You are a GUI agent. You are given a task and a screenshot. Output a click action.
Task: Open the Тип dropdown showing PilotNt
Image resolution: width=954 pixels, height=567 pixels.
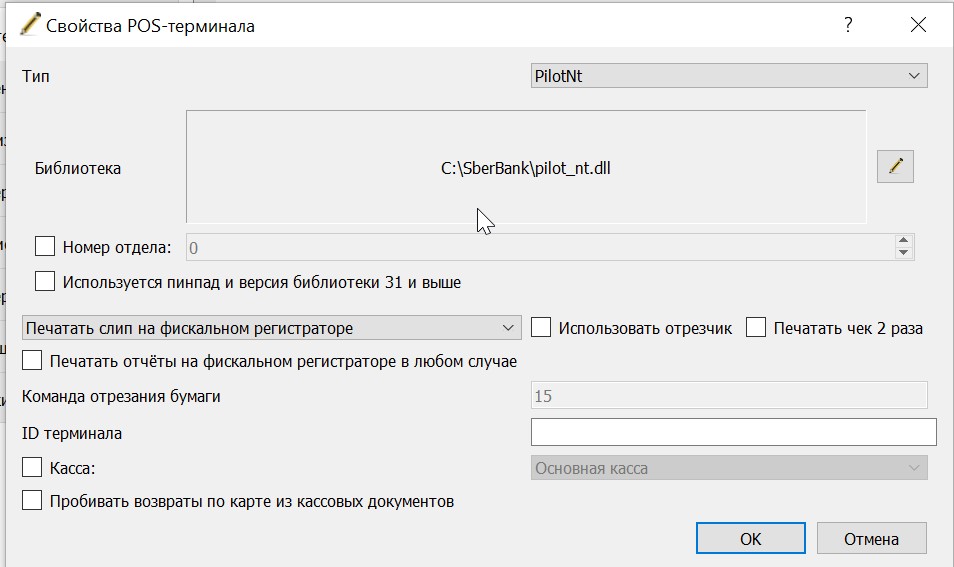[x=729, y=76]
